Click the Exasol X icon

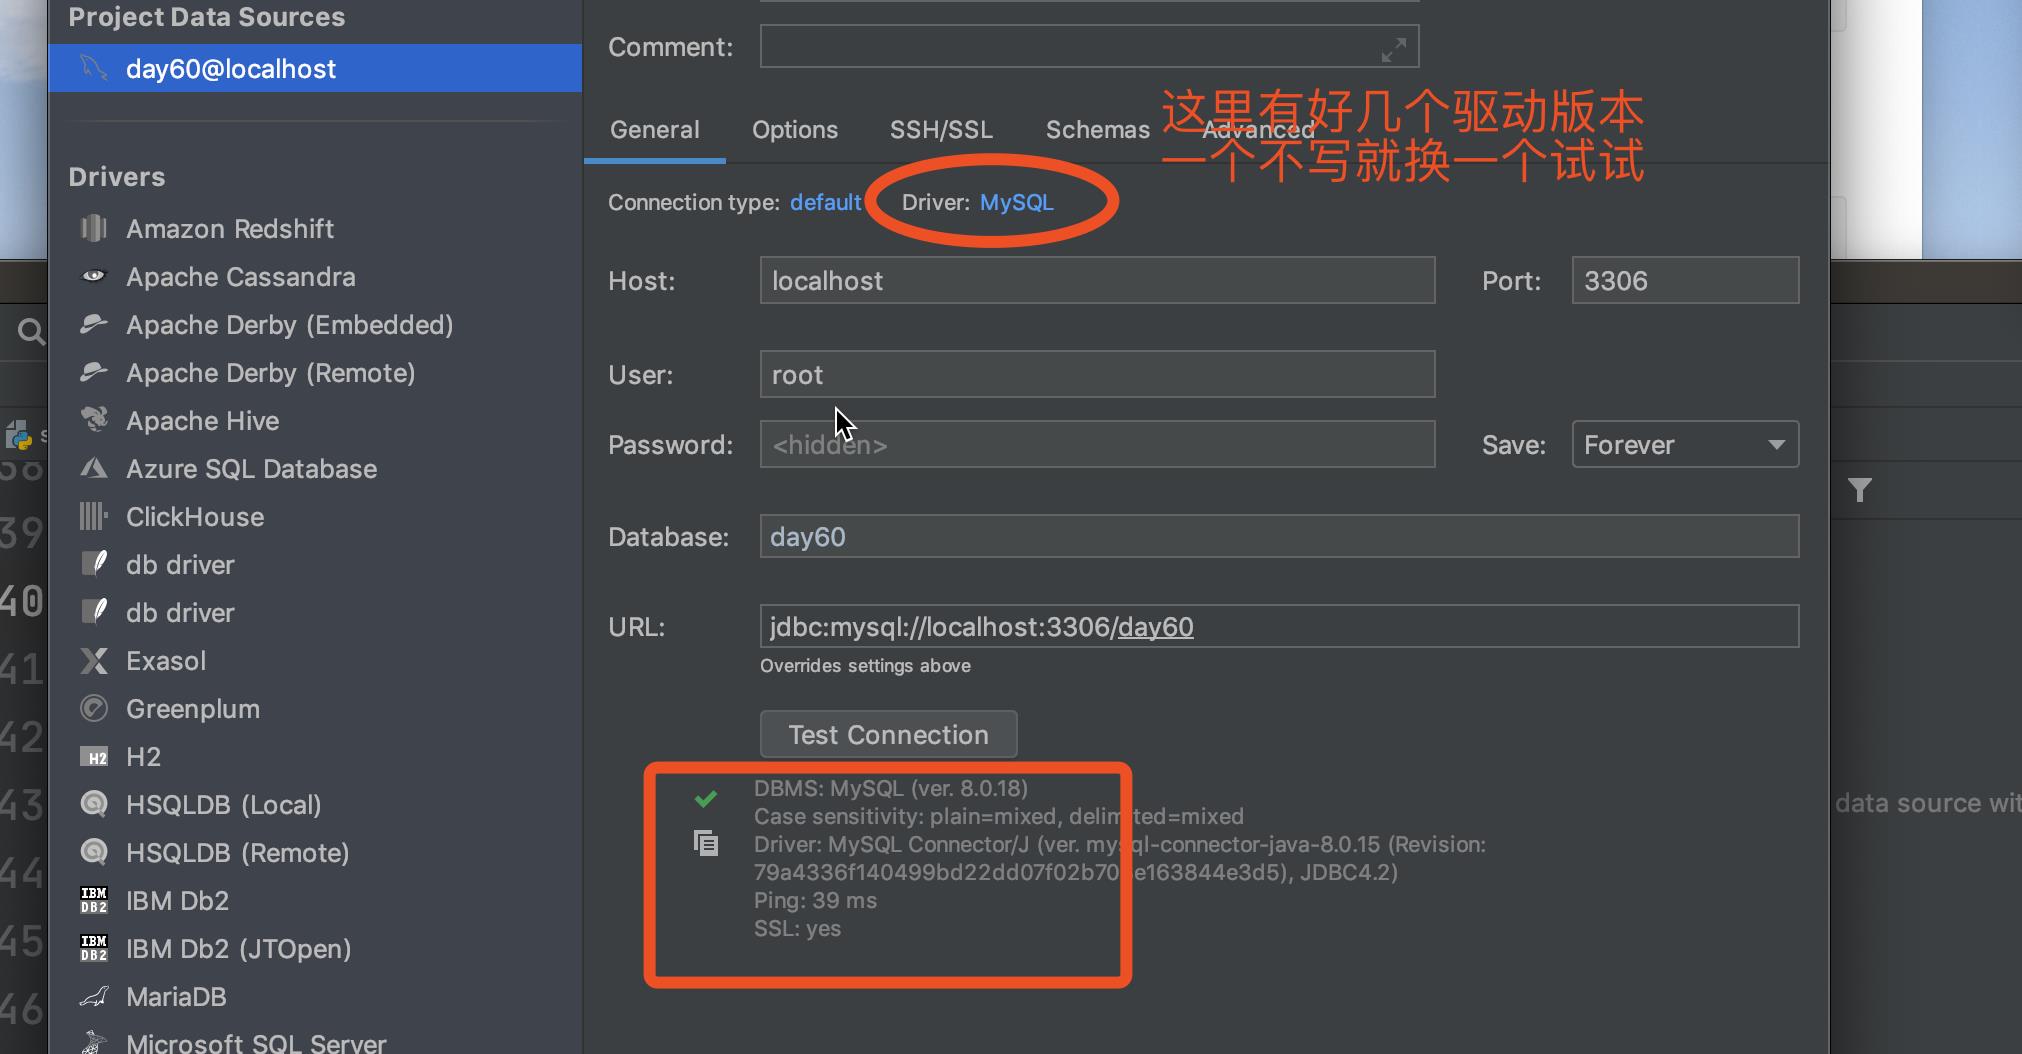[94, 661]
